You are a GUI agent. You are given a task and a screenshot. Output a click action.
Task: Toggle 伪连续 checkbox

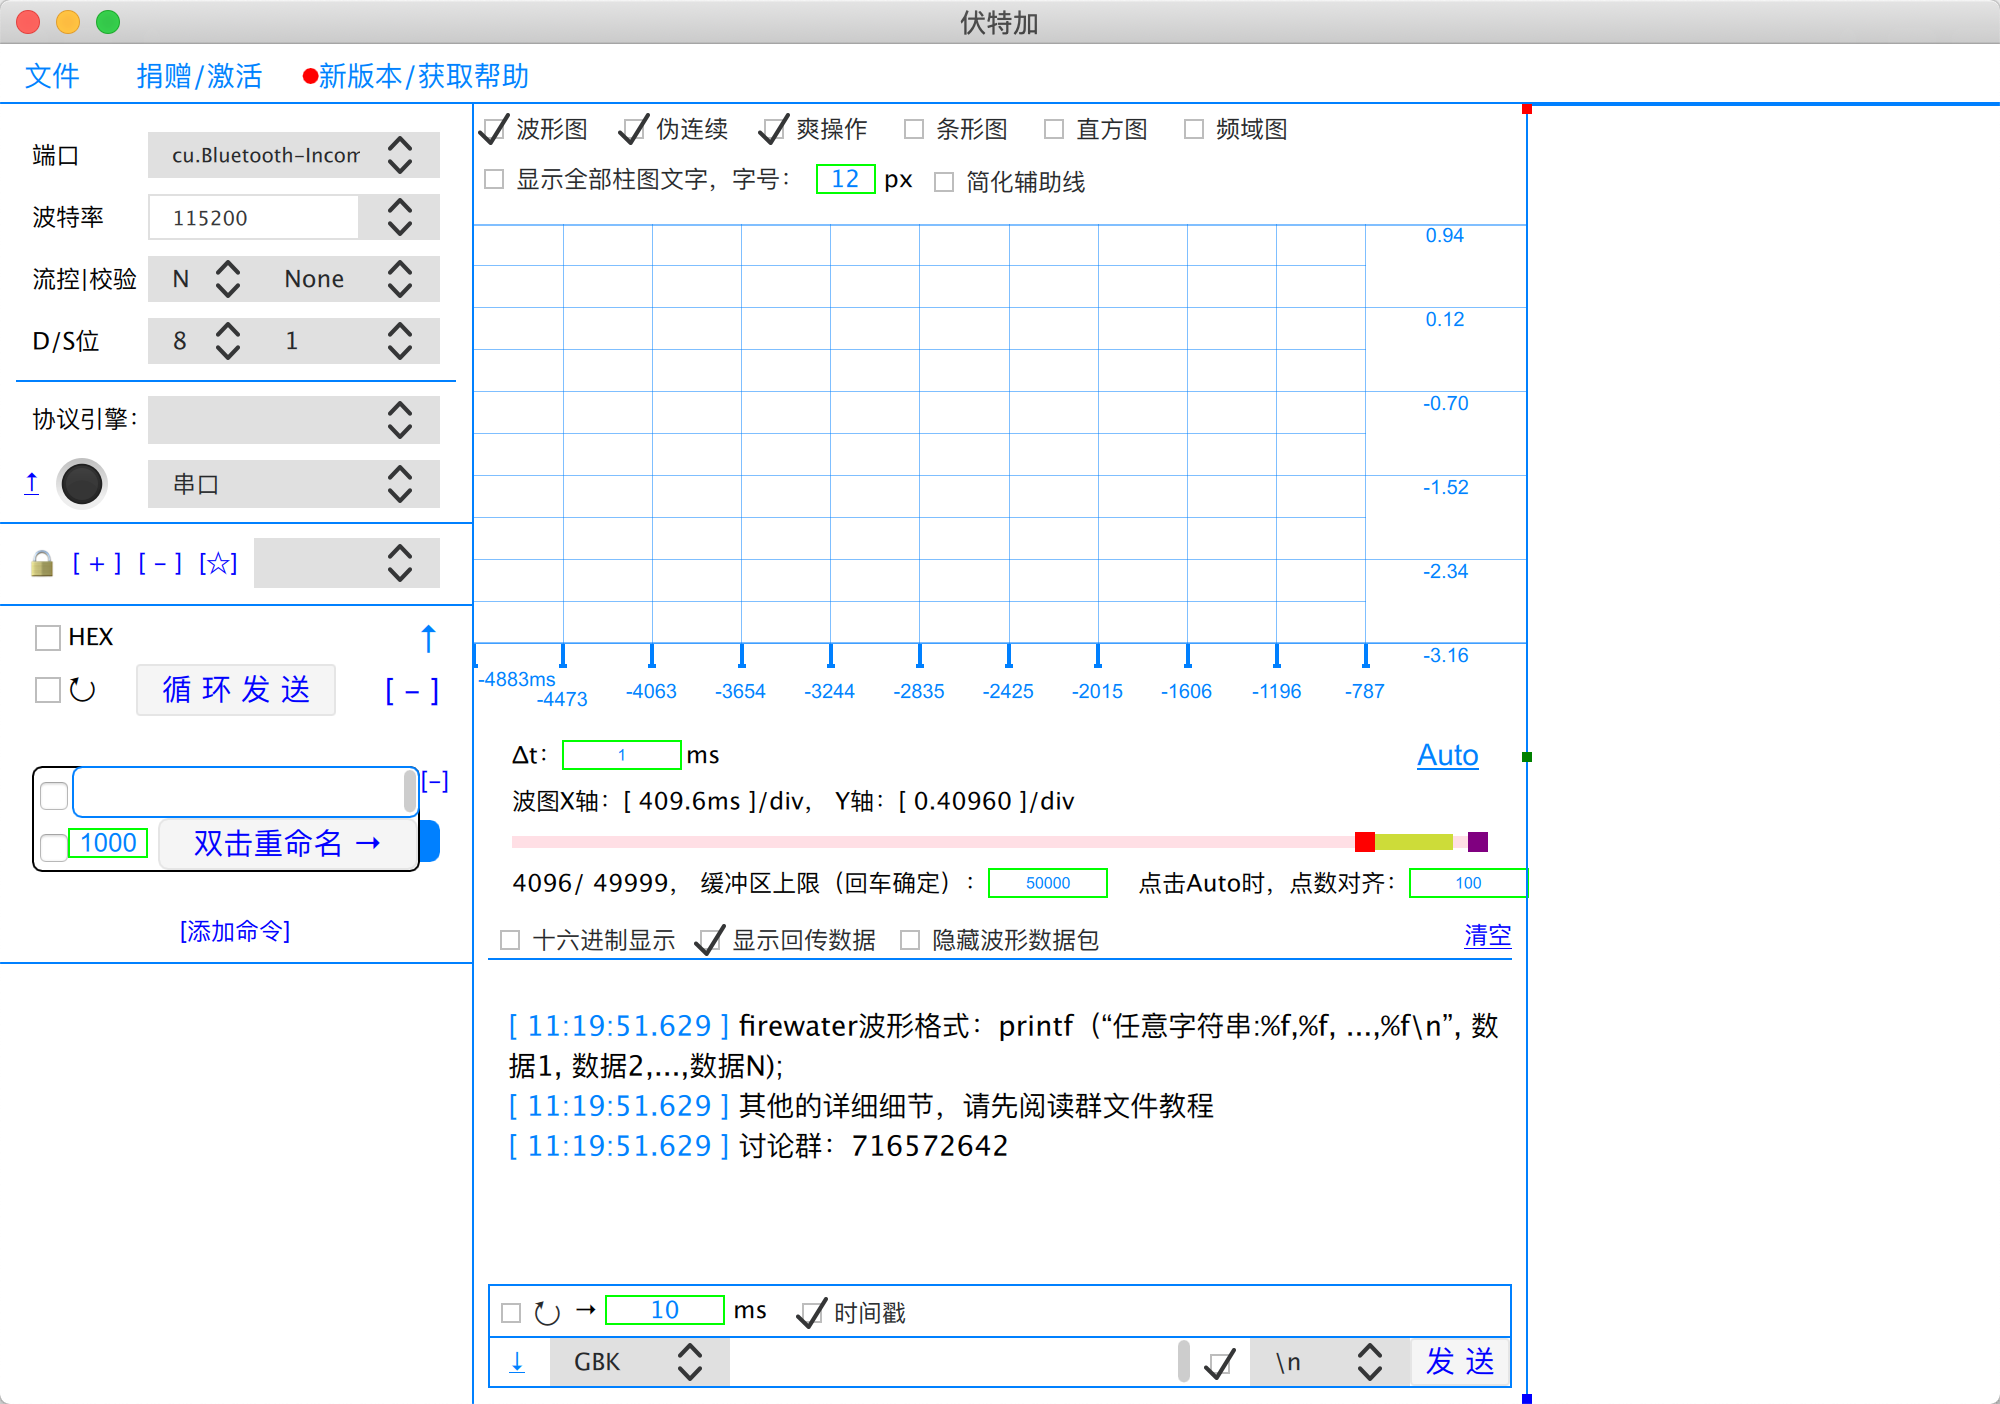pos(634,129)
